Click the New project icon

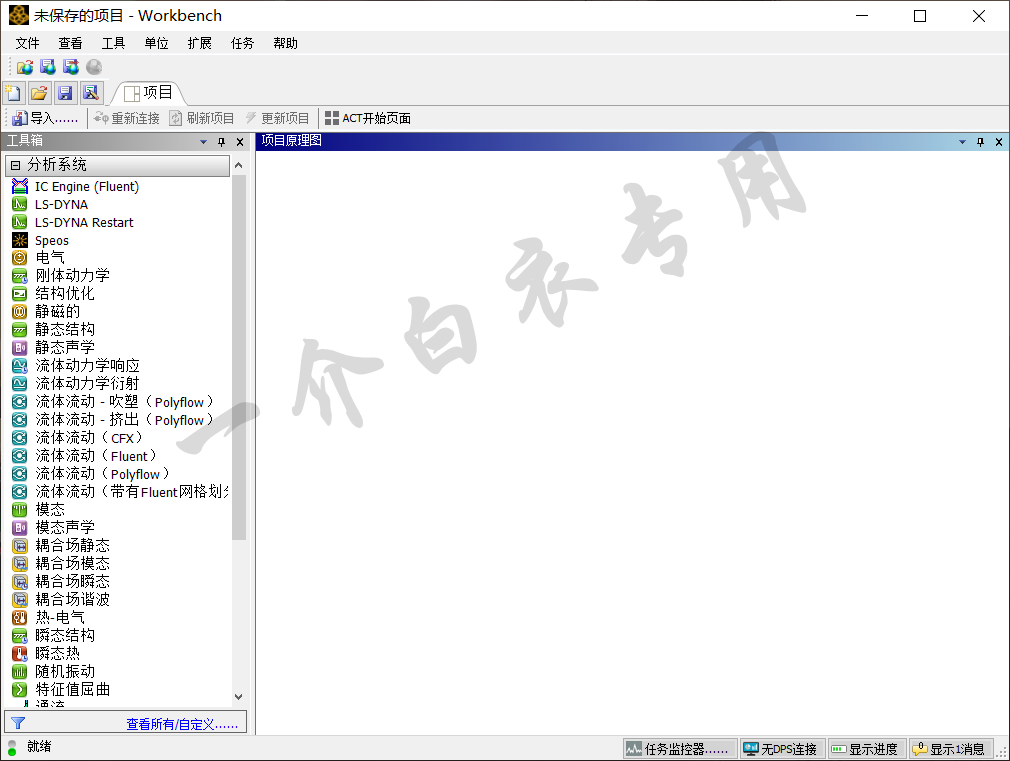pos(14,93)
